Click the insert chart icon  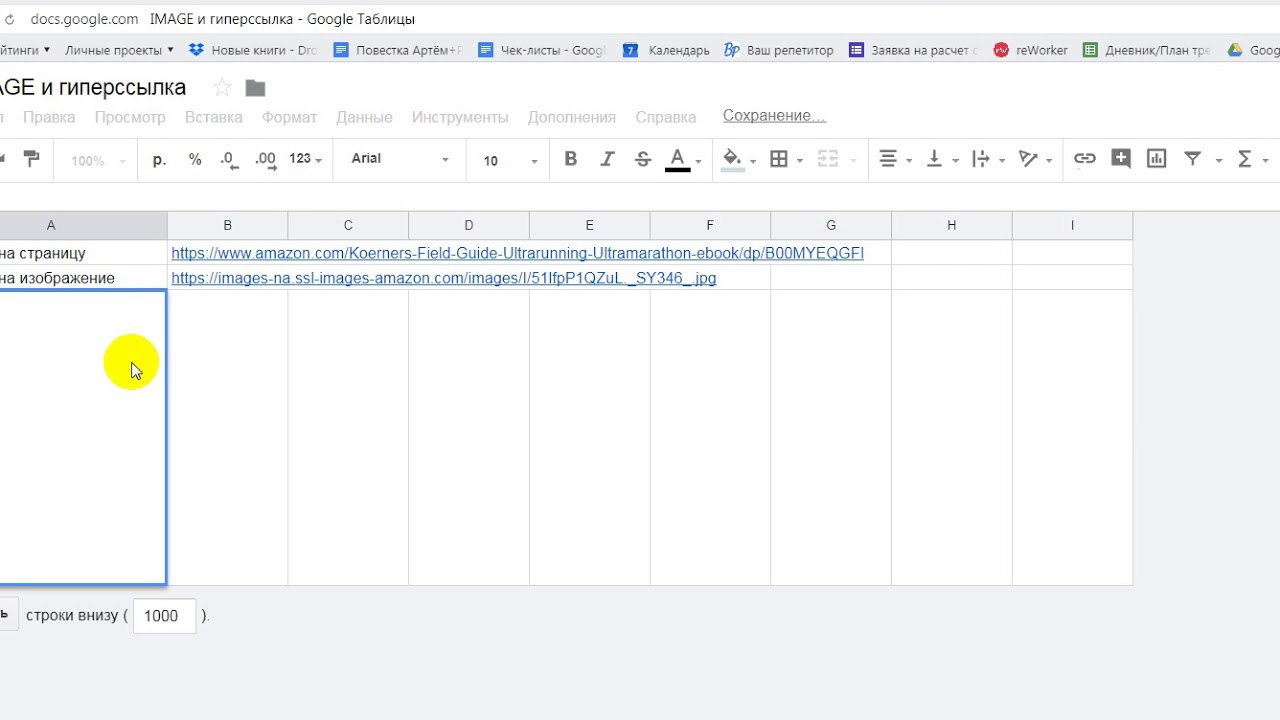[x=1156, y=159]
